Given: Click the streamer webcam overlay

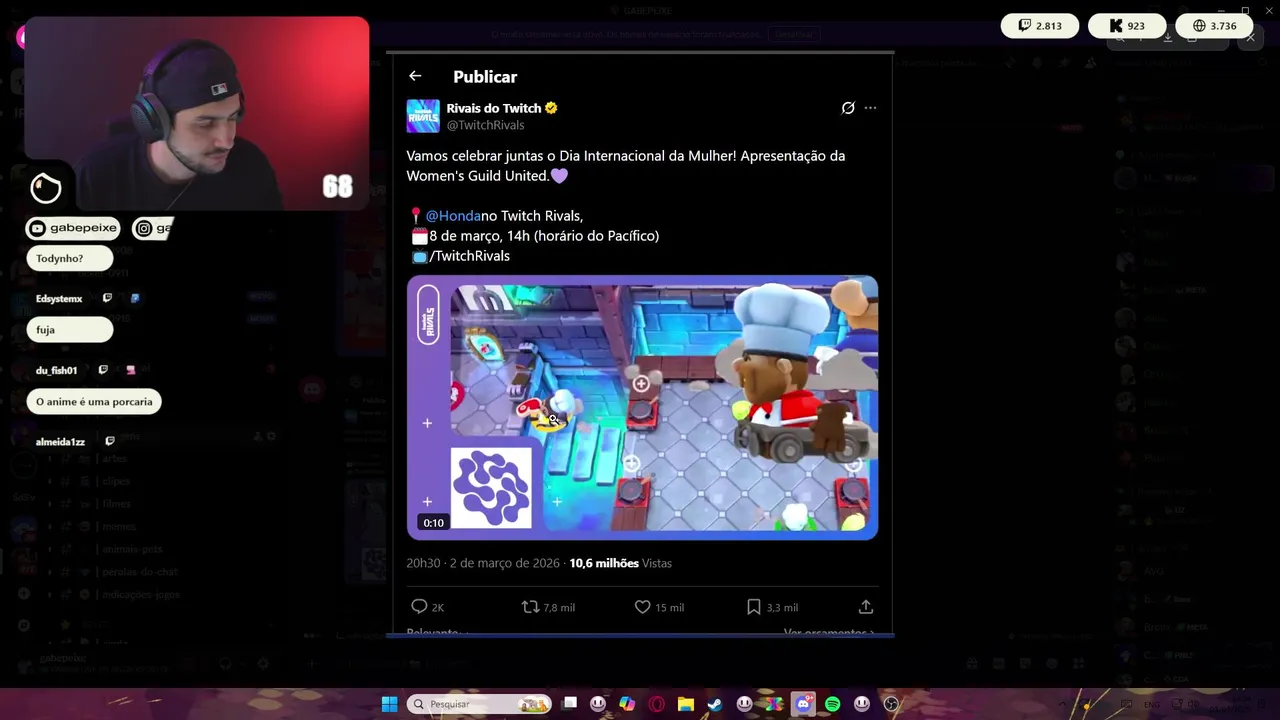Looking at the screenshot, I should click(x=197, y=113).
